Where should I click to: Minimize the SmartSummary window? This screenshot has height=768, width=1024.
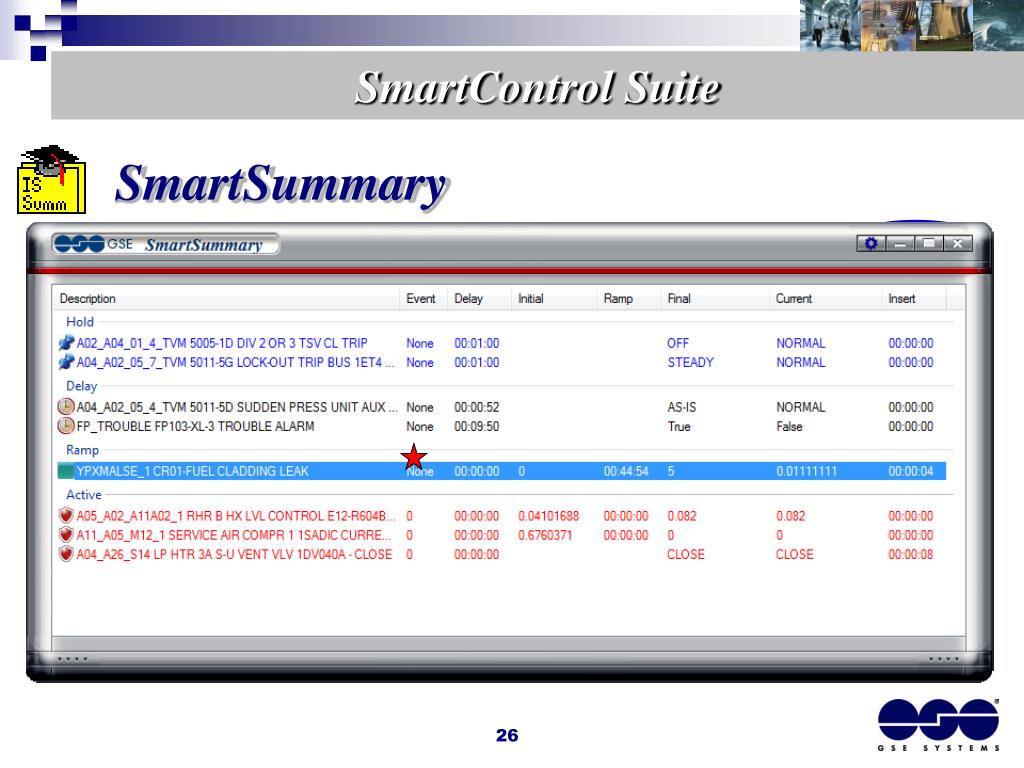coord(900,244)
